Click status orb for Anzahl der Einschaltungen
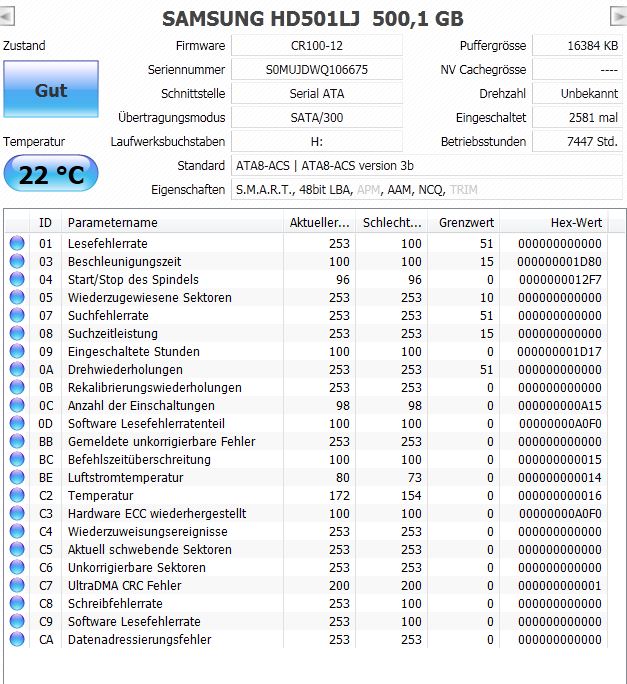The image size is (627, 684). pos(17,405)
